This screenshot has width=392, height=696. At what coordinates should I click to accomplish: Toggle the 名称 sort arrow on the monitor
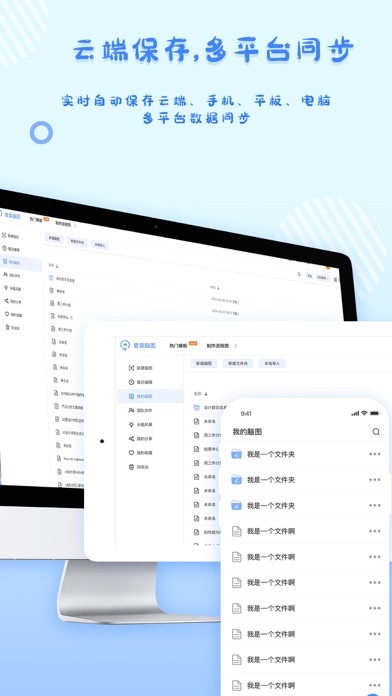(57, 266)
